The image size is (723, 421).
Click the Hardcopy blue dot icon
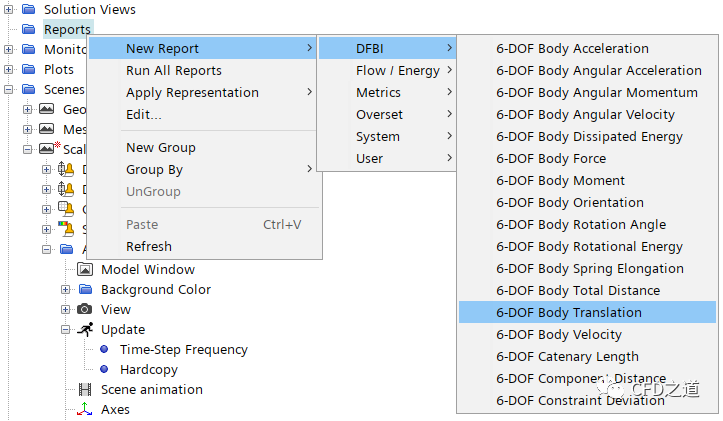tap(104, 369)
